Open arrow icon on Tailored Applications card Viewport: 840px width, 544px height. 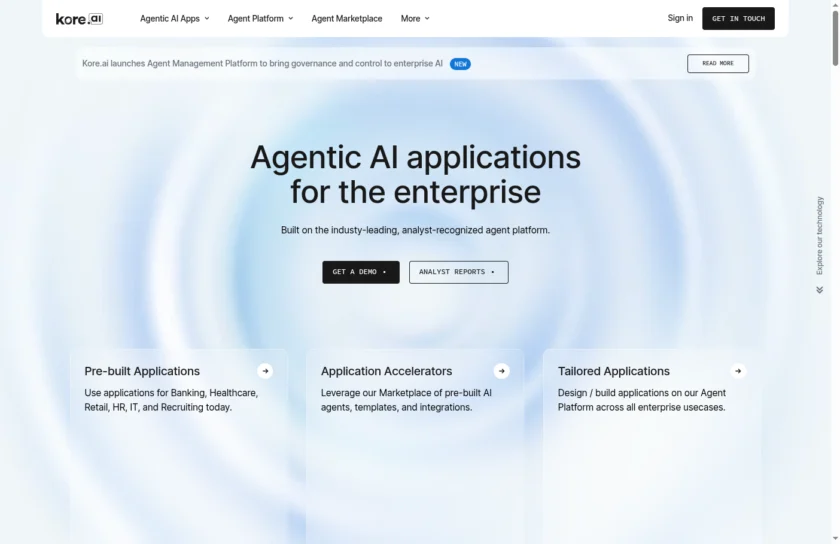point(738,371)
